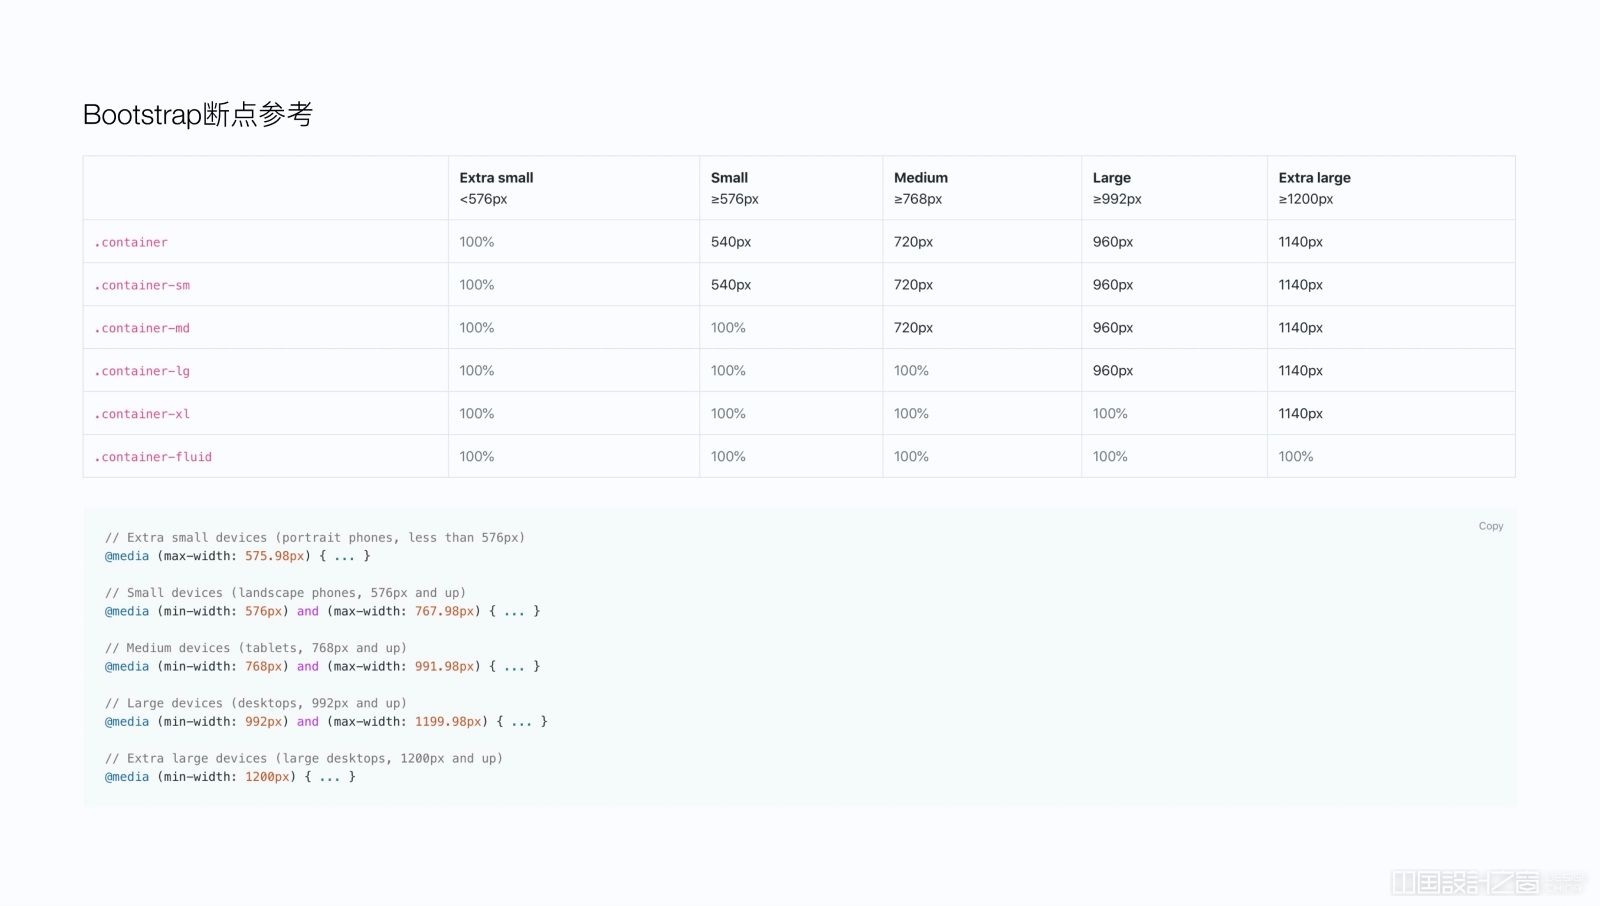
Task: Select the 'Extra large' column header
Action: click(x=1314, y=178)
